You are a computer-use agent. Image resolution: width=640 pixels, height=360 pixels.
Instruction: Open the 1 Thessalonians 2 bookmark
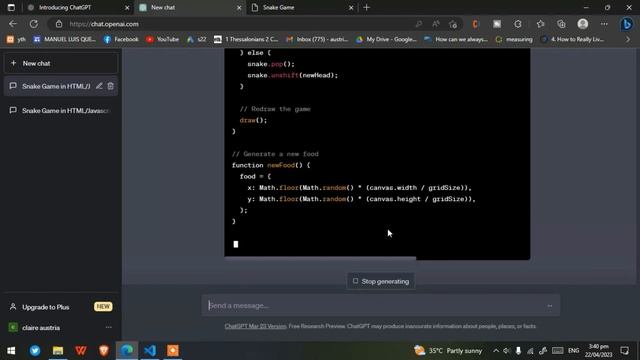(x=246, y=39)
